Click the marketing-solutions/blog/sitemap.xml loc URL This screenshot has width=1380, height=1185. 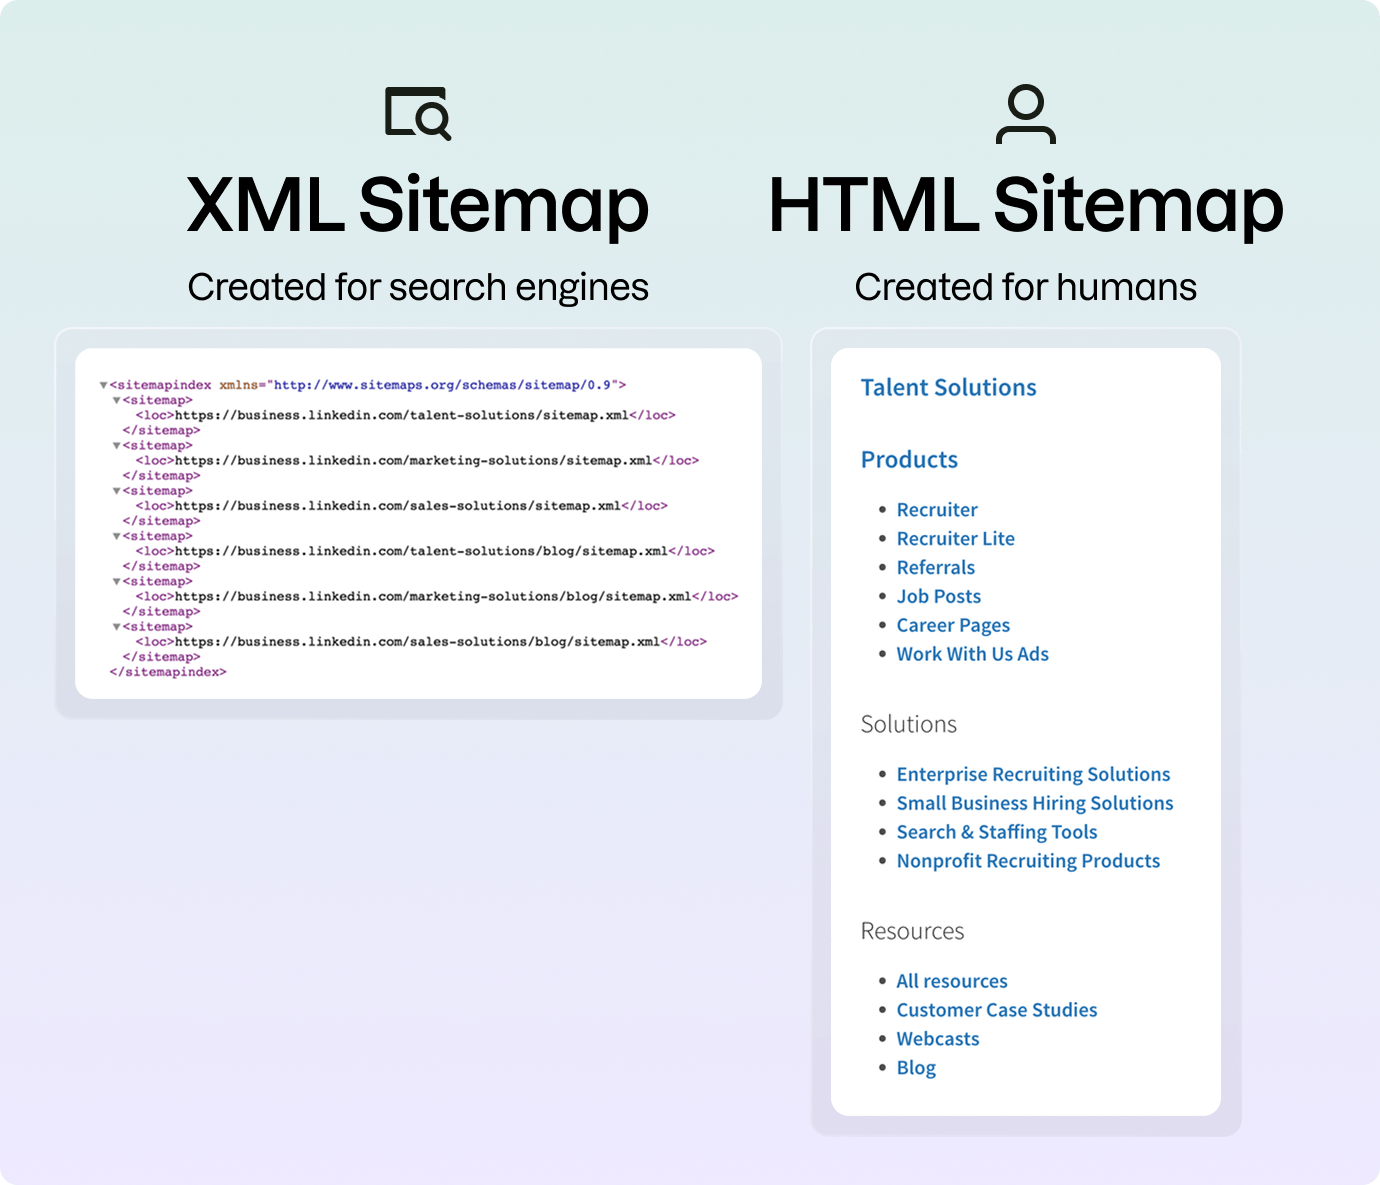point(433,596)
